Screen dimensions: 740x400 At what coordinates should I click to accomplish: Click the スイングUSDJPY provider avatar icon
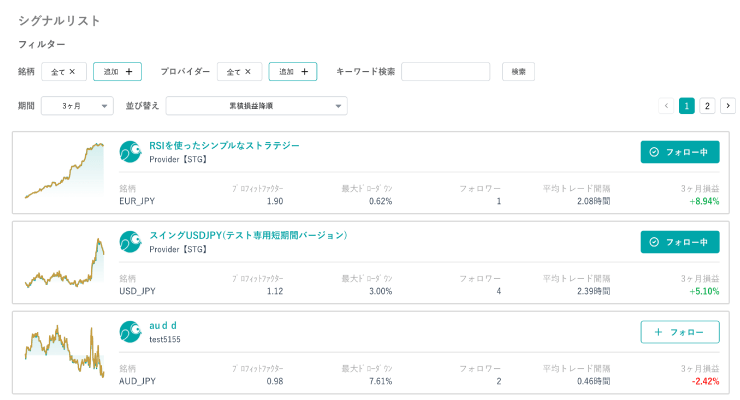coord(129,242)
